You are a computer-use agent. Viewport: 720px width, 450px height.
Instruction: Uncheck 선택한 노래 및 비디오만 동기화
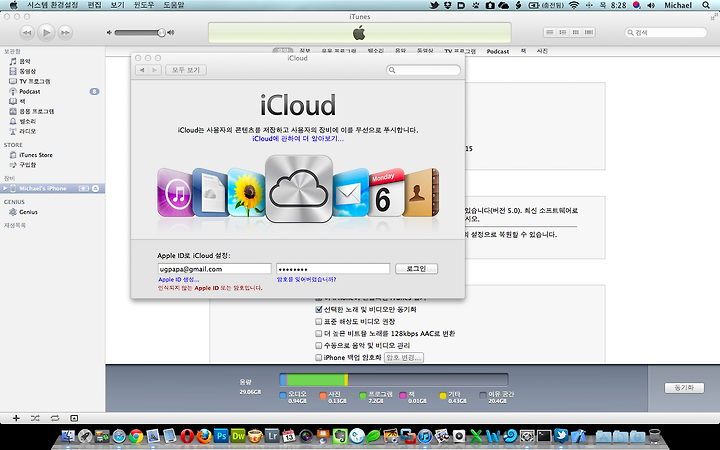319,309
